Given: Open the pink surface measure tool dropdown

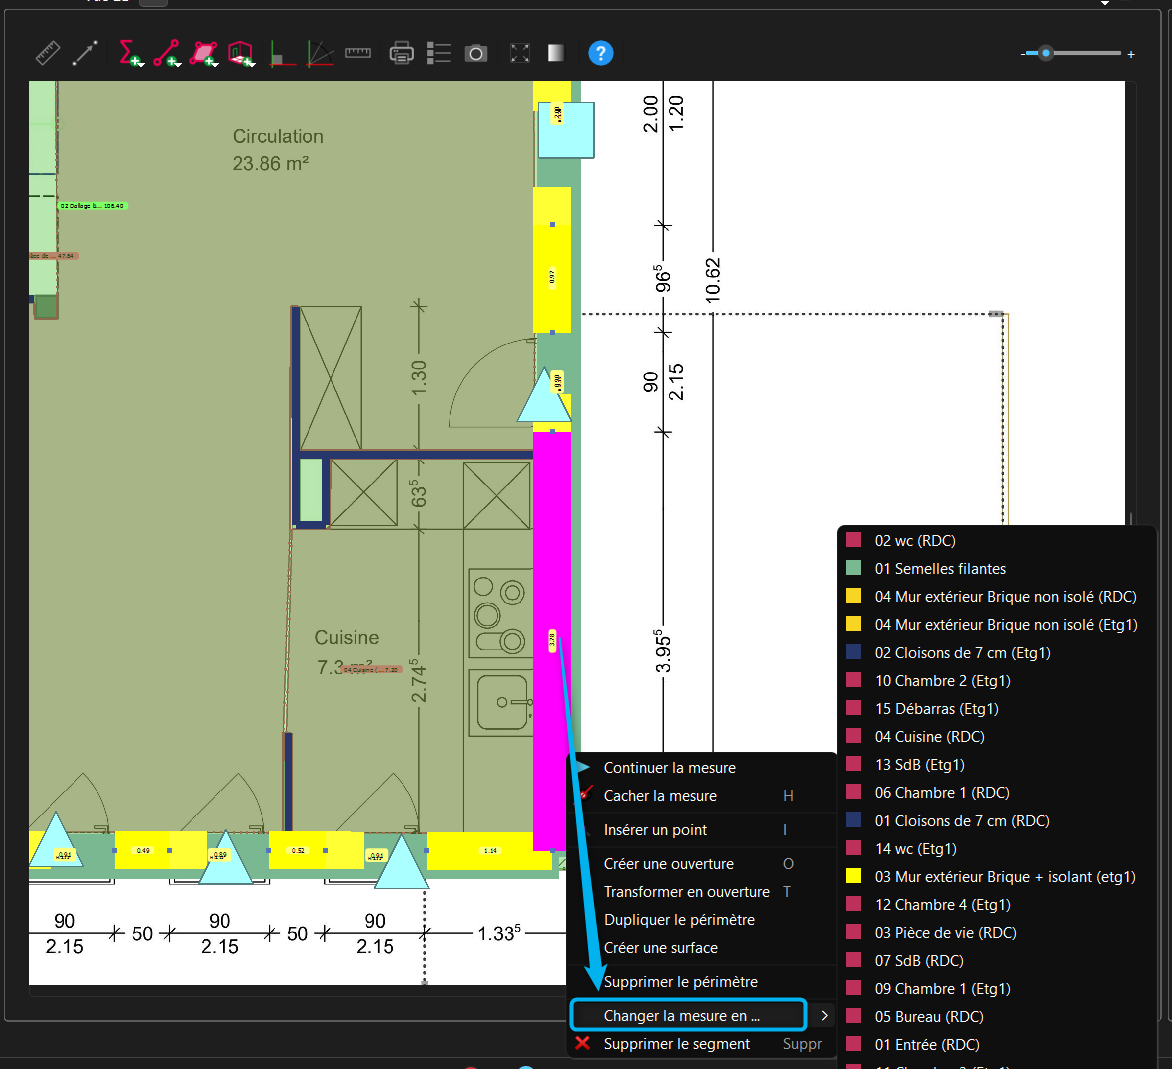Looking at the screenshot, I should click(204, 53).
